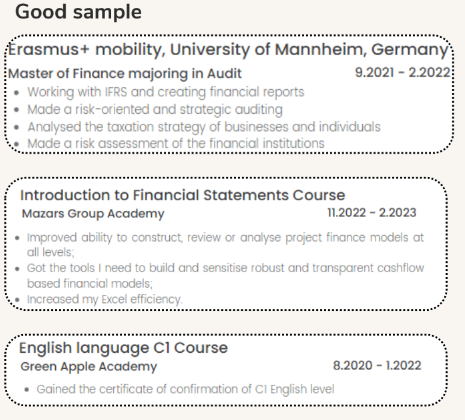The height and width of the screenshot is (420, 465).
Task: Click the date range 11.2022 - 2.2023
Action: coord(372,213)
